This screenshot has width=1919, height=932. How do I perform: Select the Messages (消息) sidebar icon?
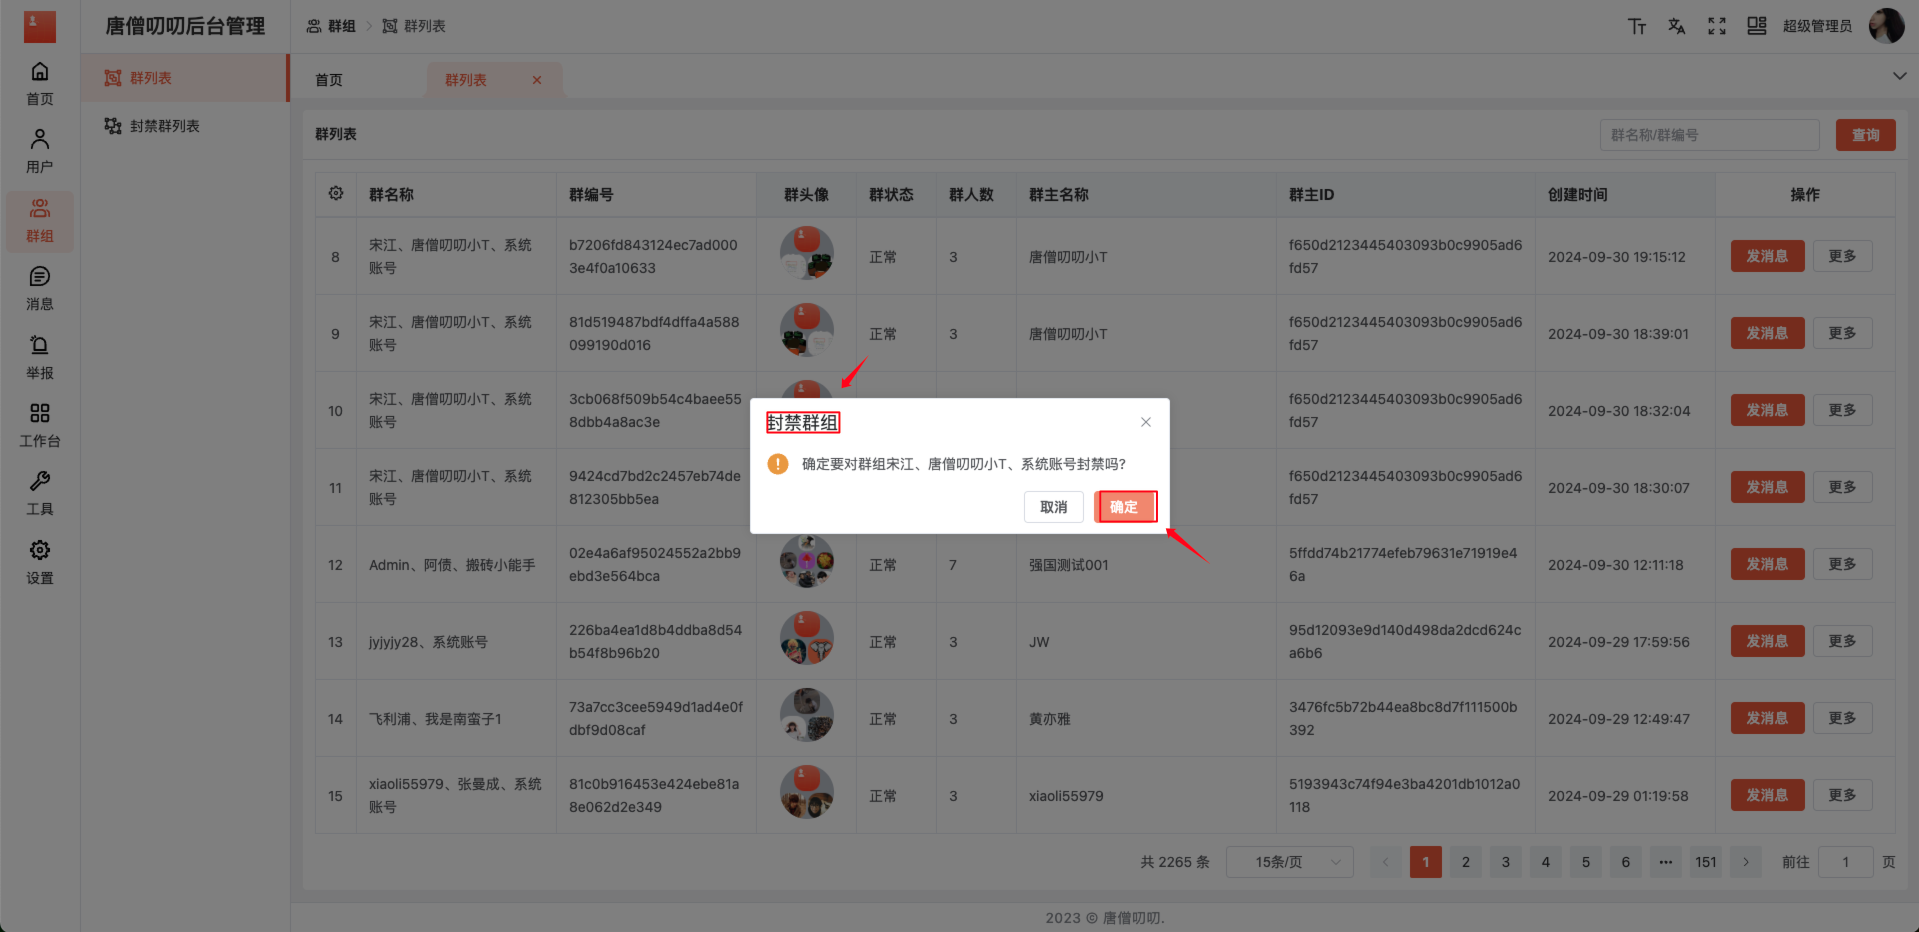click(x=39, y=288)
